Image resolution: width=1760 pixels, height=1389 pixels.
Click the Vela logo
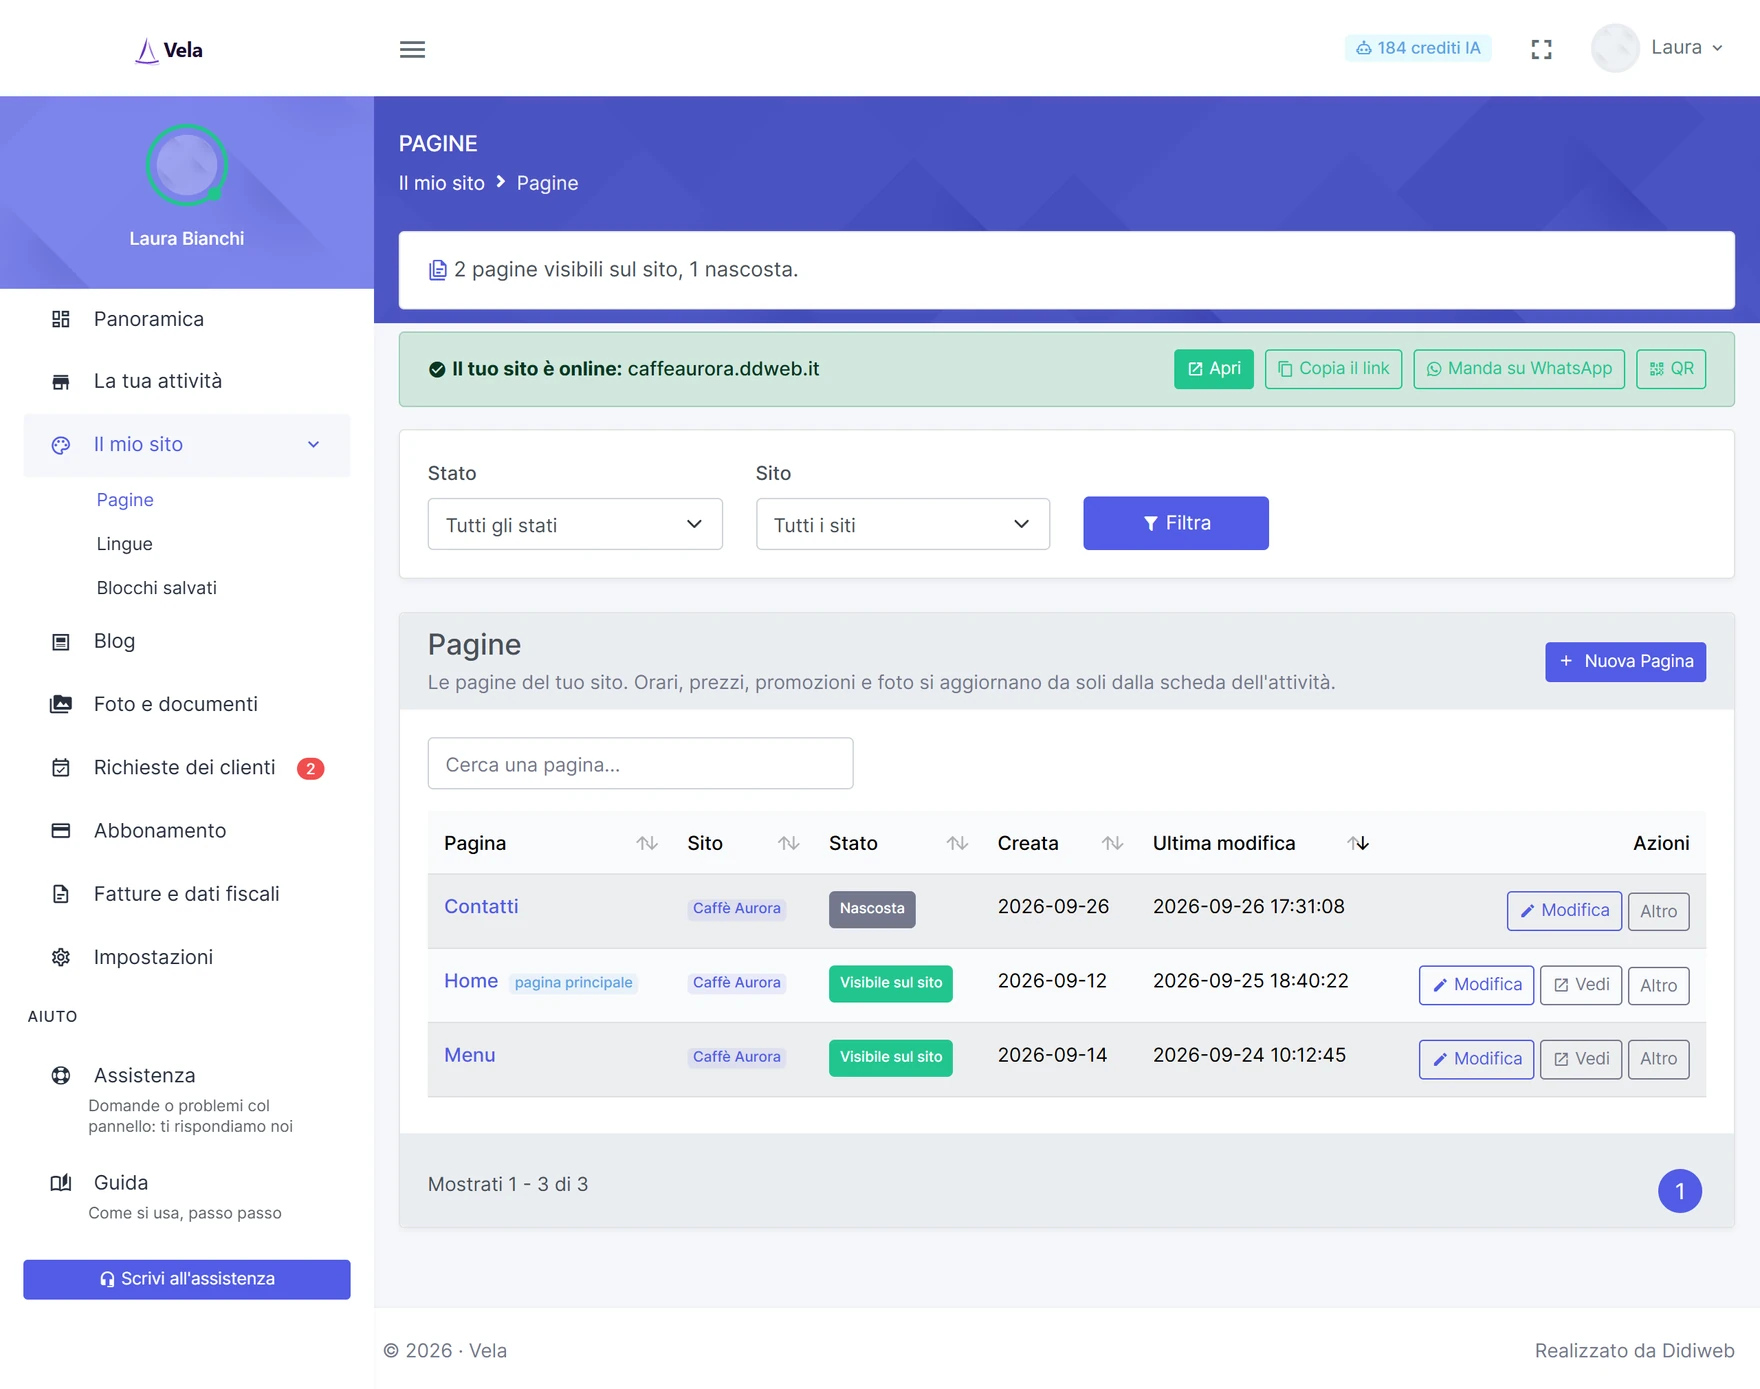pos(169,50)
